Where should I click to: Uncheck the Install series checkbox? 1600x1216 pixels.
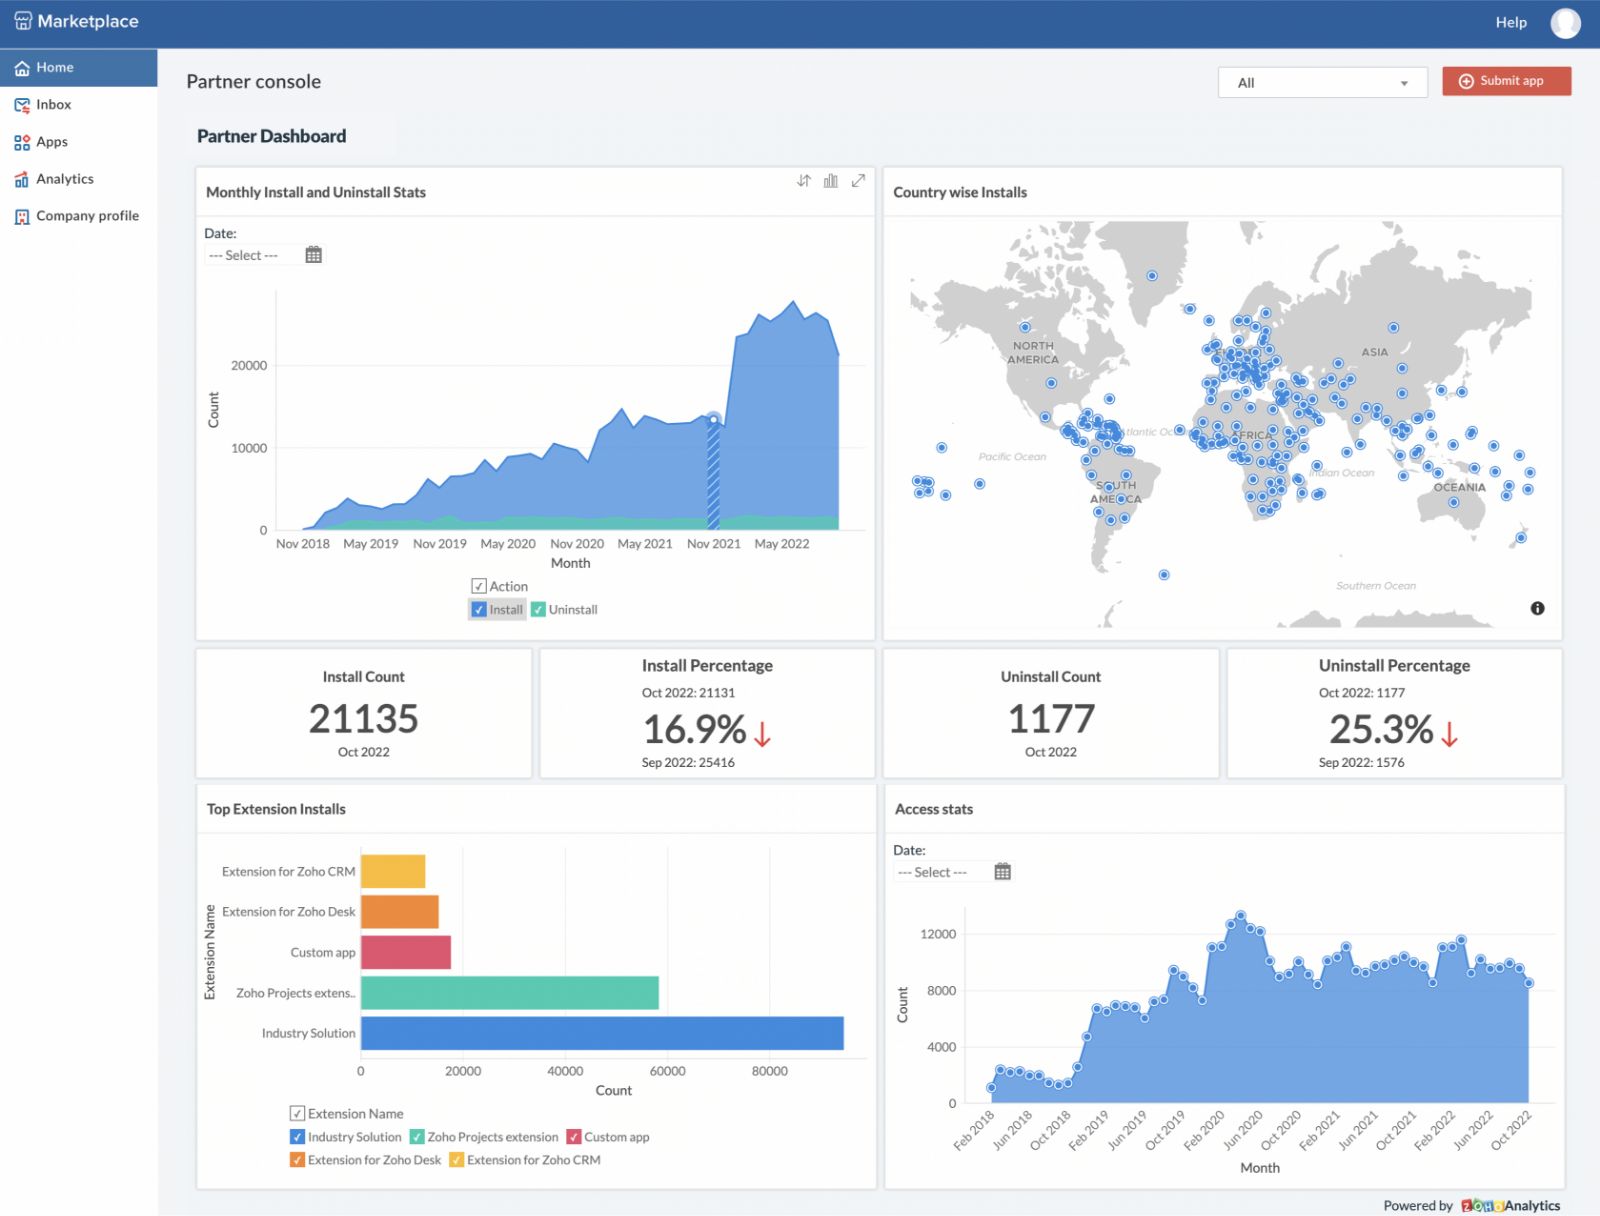point(479,610)
